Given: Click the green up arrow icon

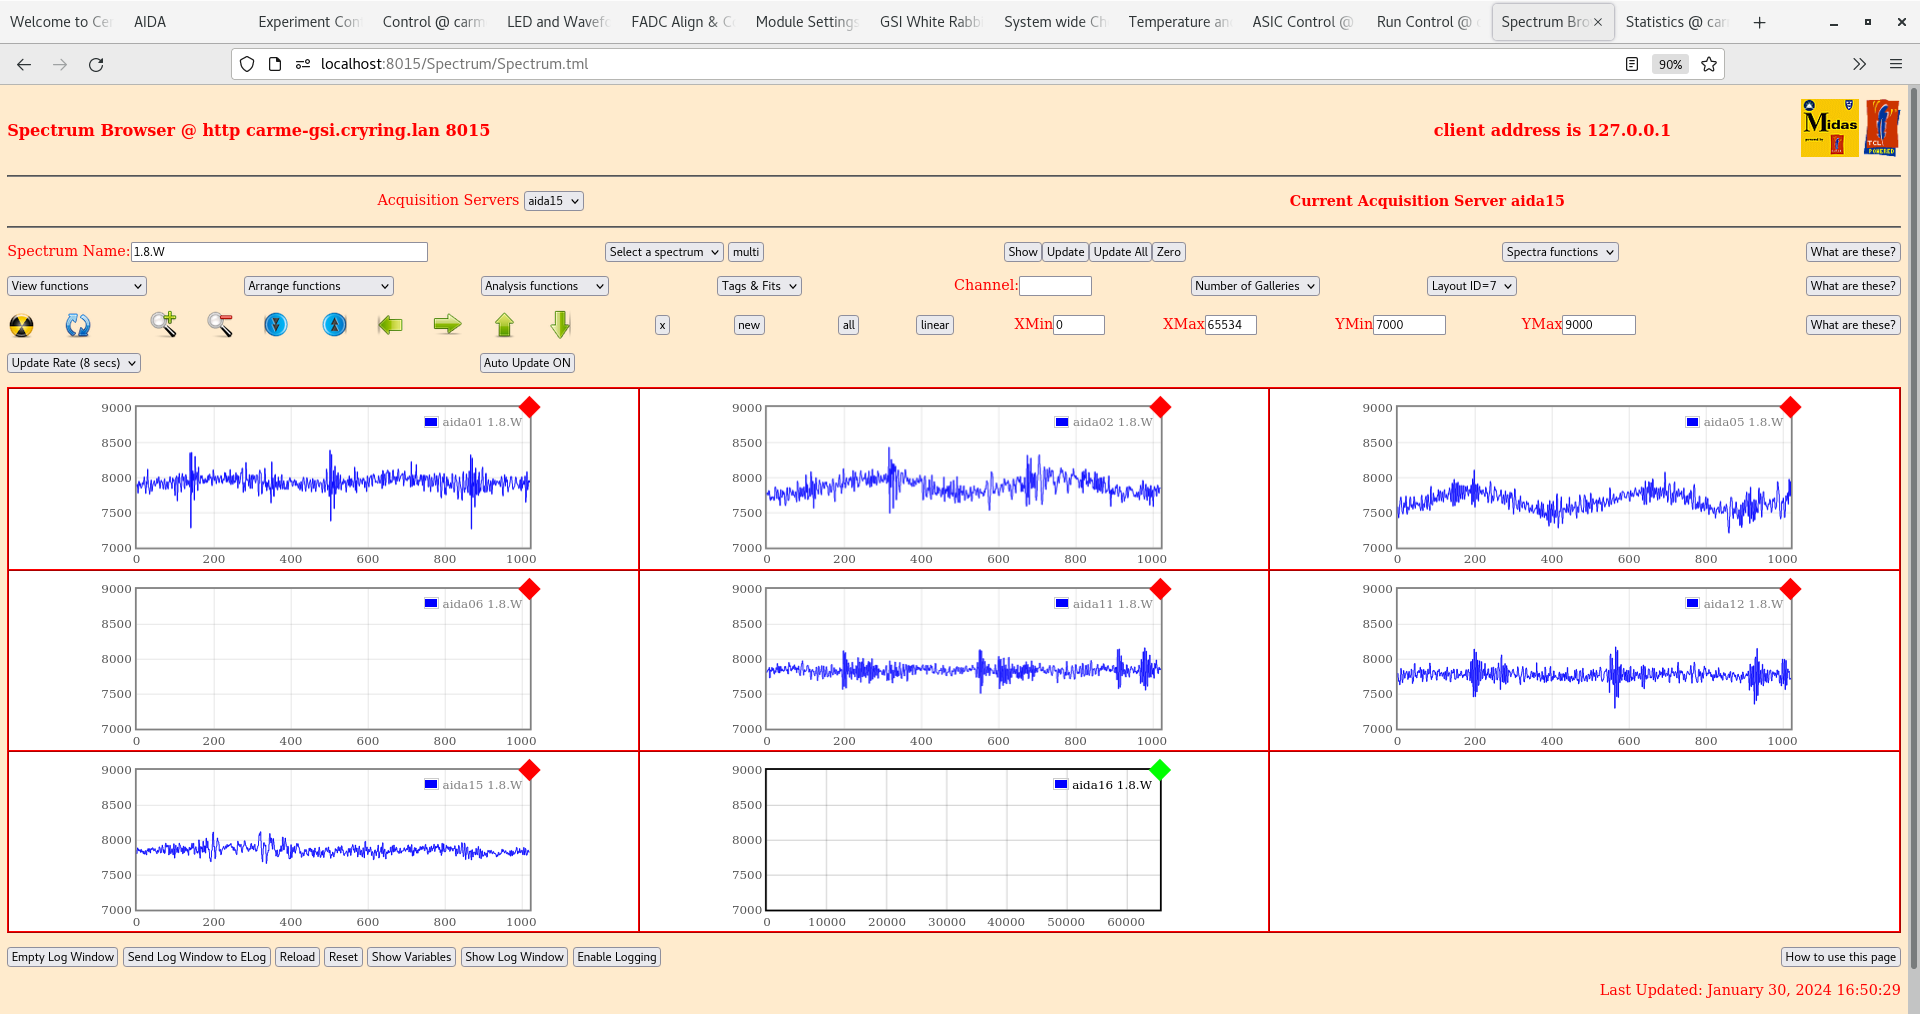Looking at the screenshot, I should pos(504,324).
